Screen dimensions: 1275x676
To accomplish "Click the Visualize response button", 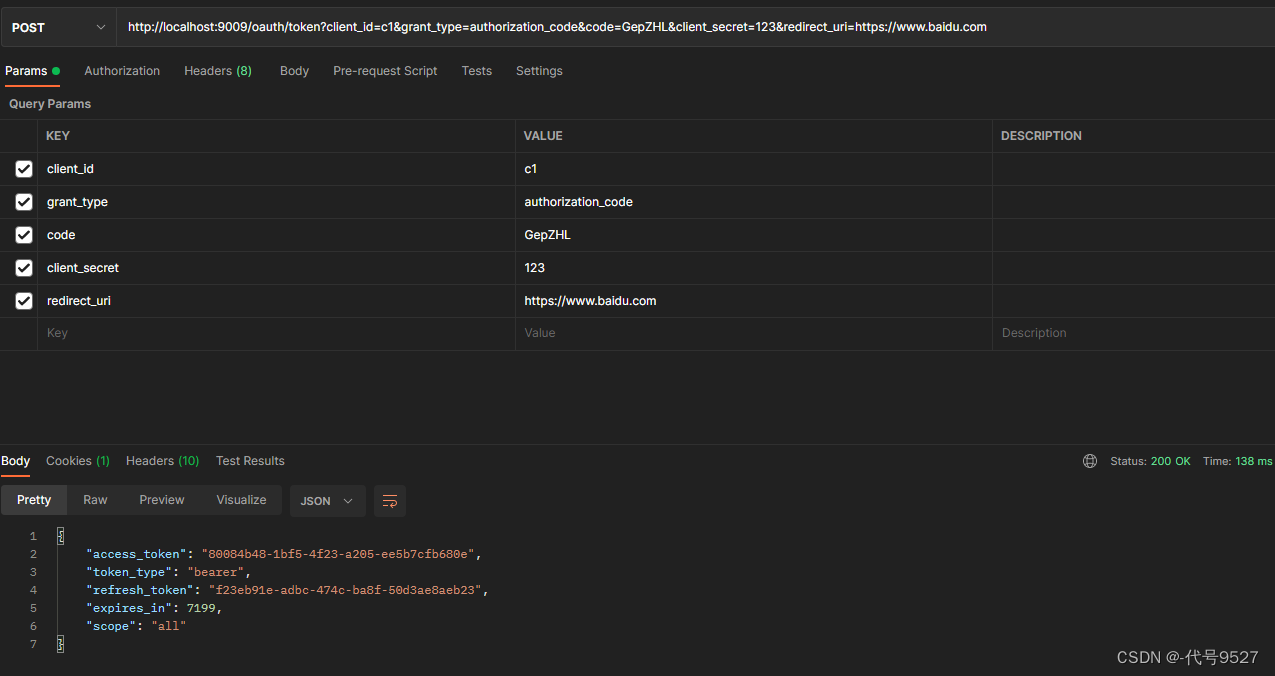I will [241, 500].
